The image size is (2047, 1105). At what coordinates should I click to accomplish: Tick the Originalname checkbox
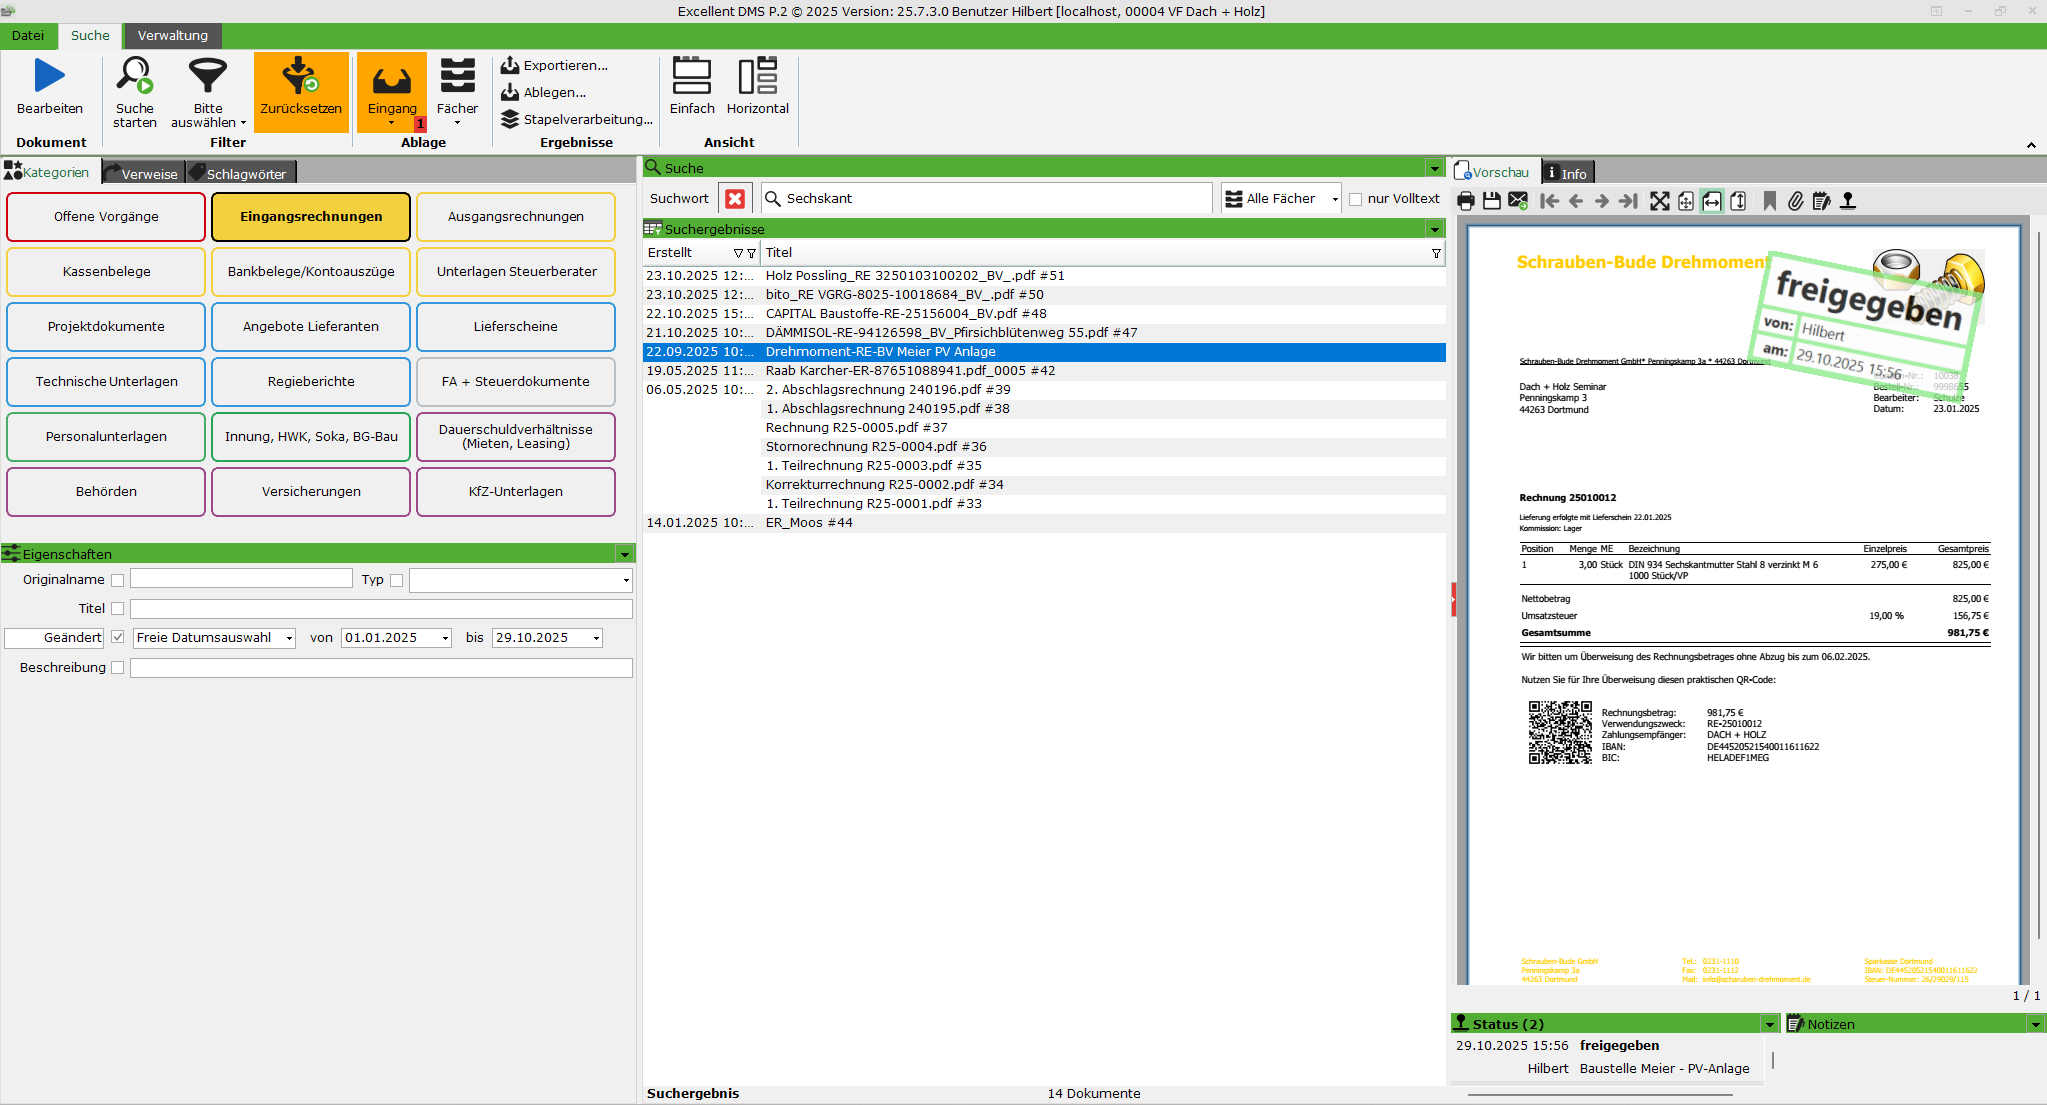pyautogui.click(x=118, y=580)
